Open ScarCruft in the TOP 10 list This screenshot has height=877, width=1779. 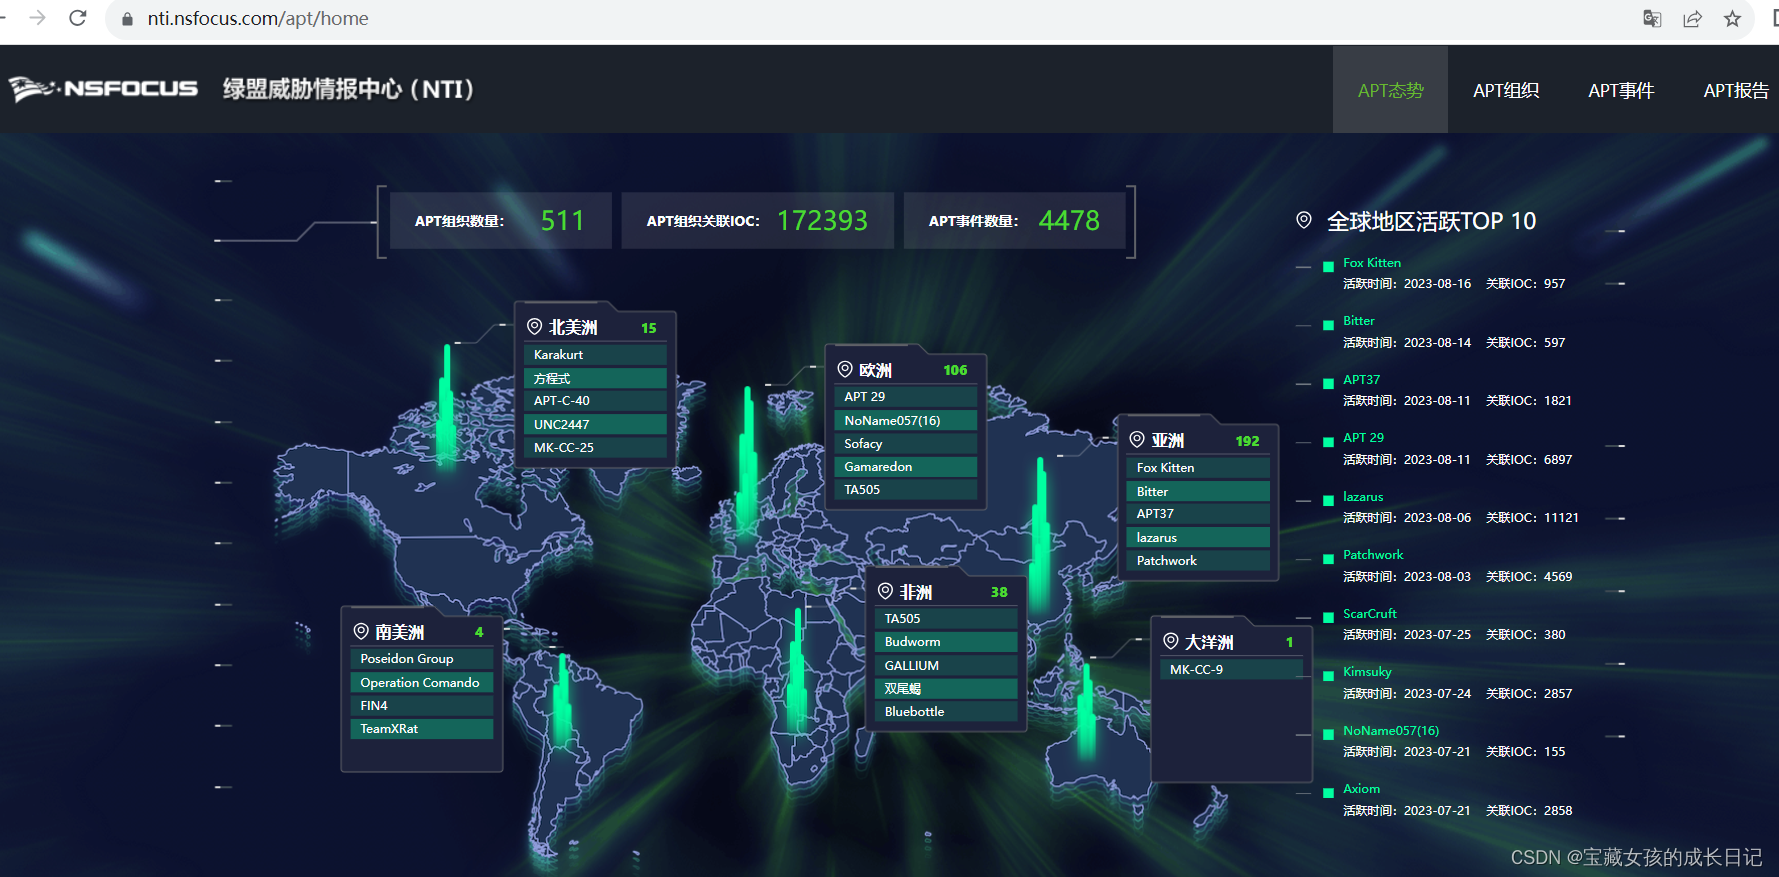click(x=1370, y=614)
